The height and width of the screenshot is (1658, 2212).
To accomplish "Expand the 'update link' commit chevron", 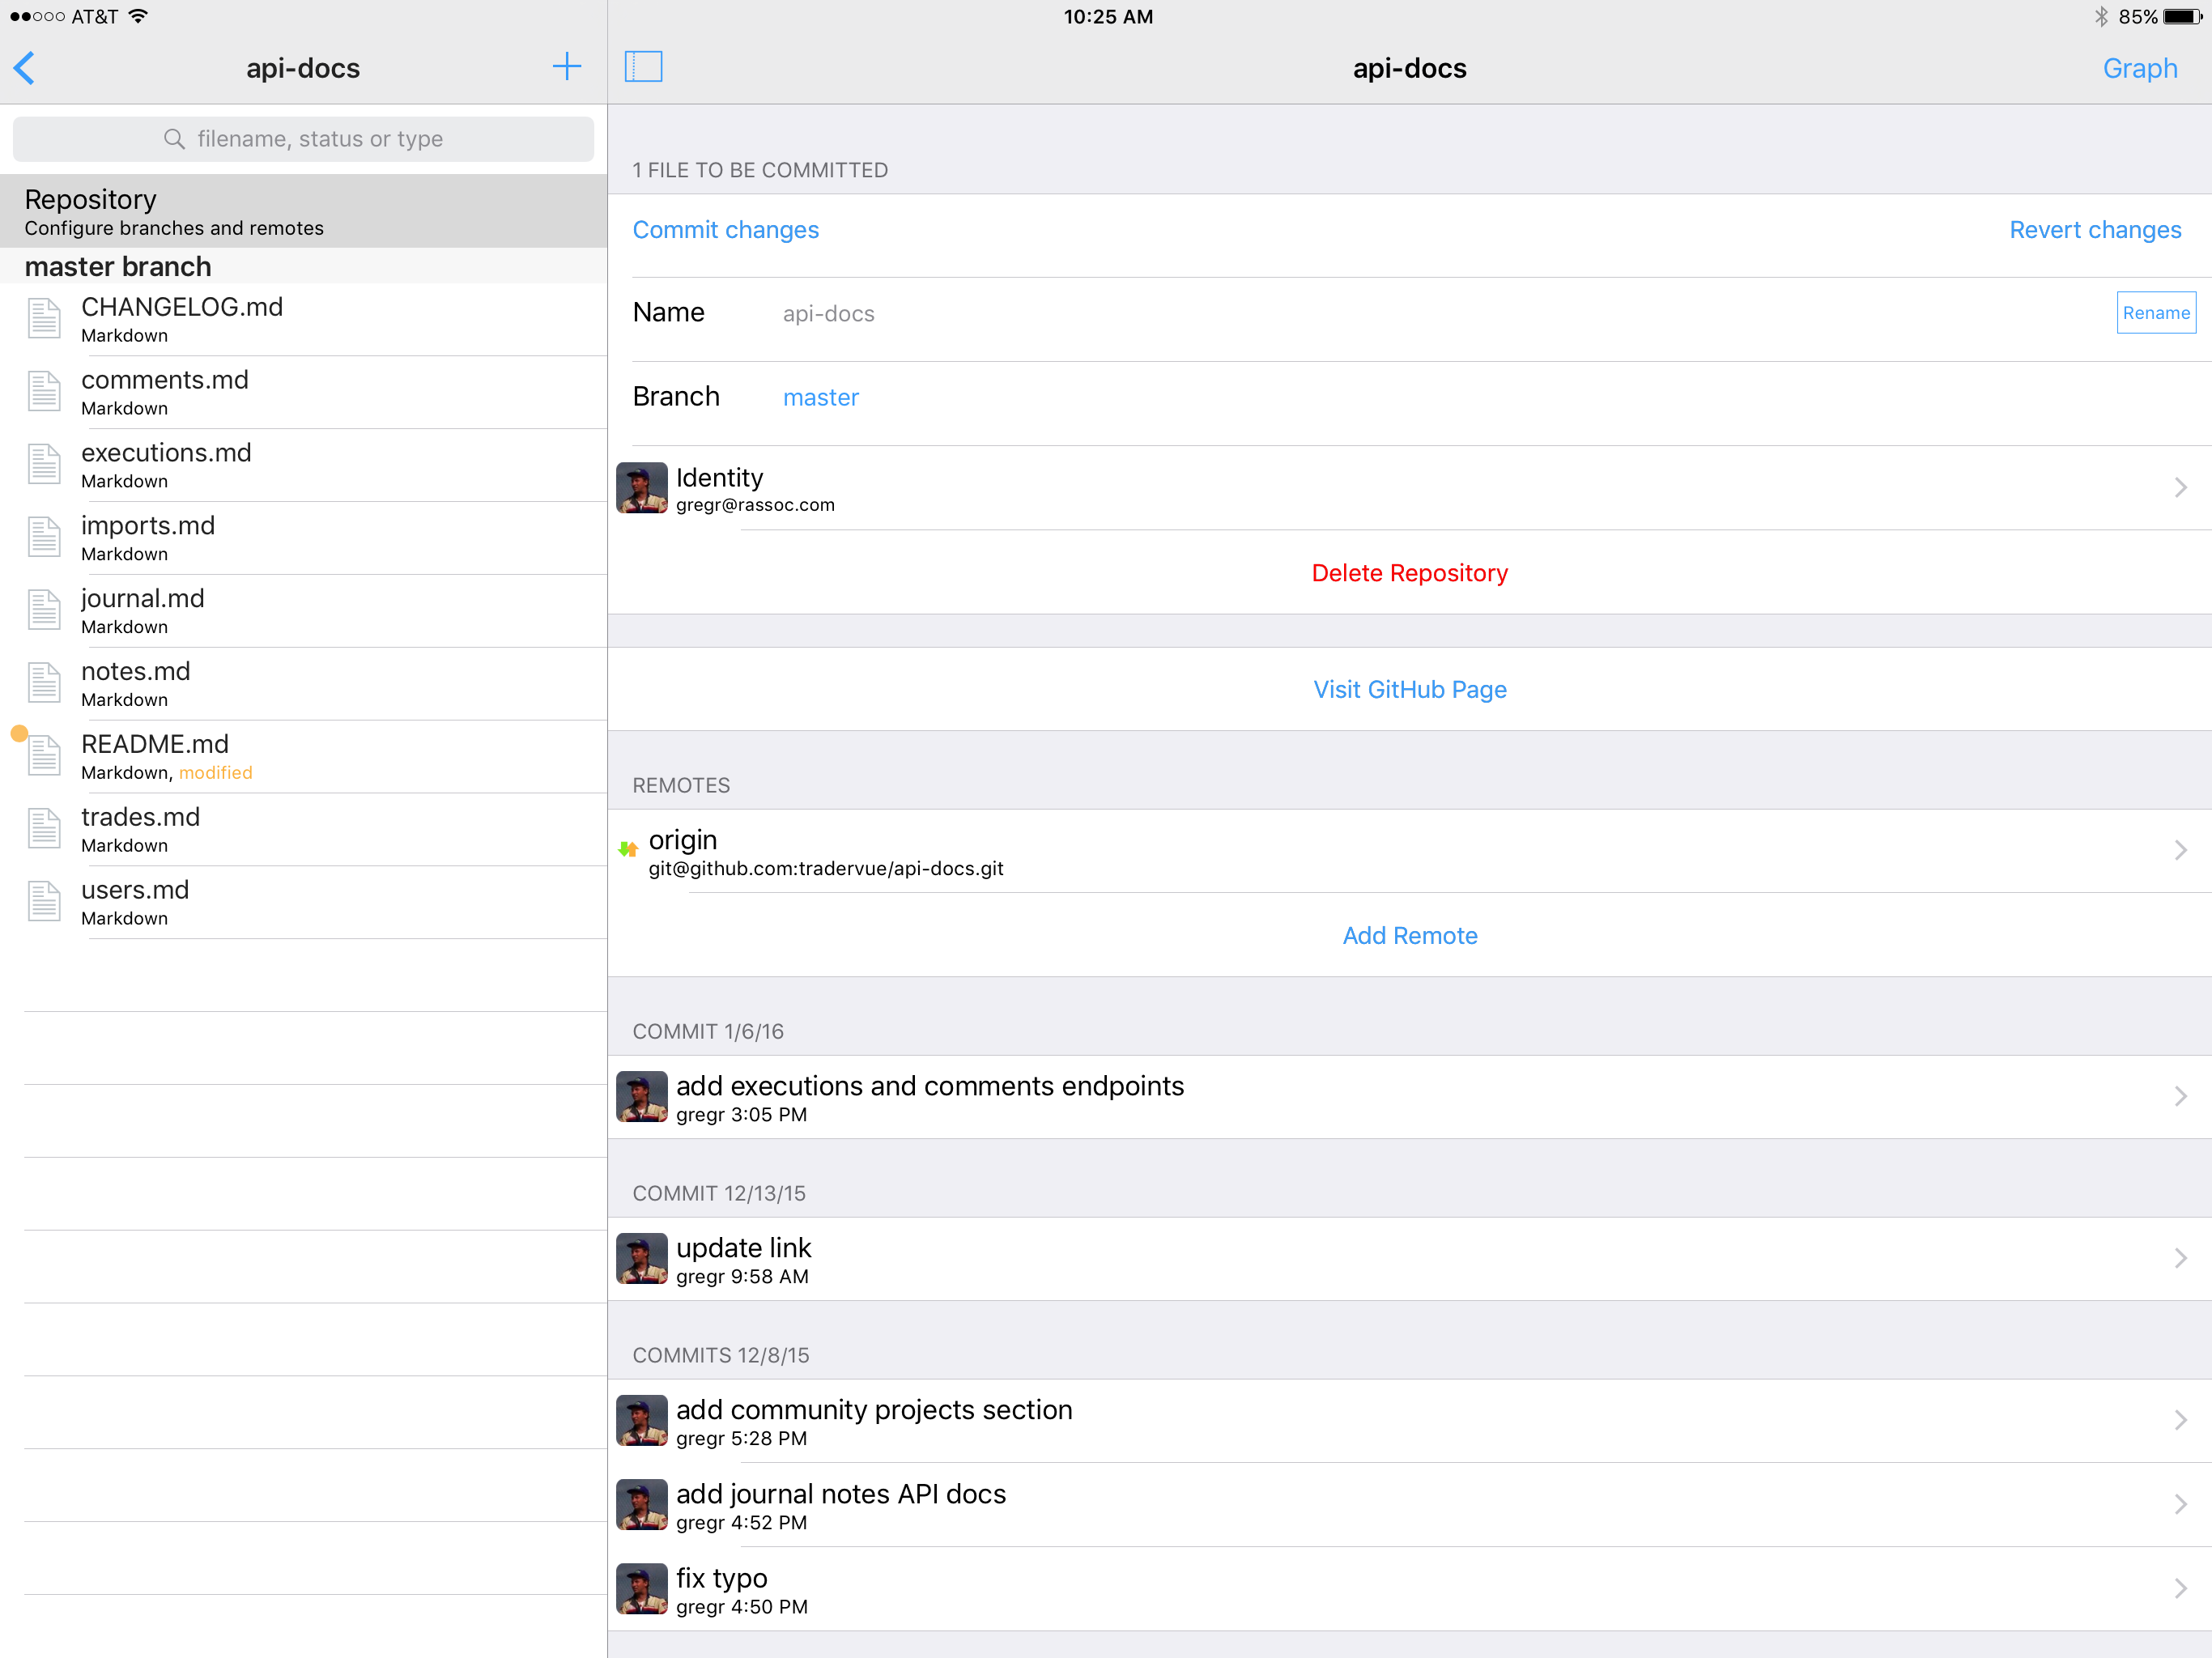I will (x=2180, y=1258).
